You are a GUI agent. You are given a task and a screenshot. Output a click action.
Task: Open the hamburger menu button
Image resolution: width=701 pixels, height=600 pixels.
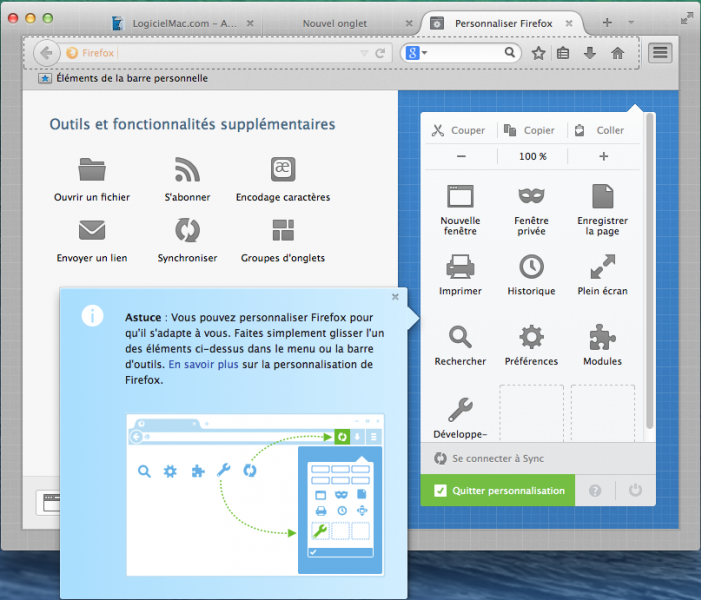(660, 53)
